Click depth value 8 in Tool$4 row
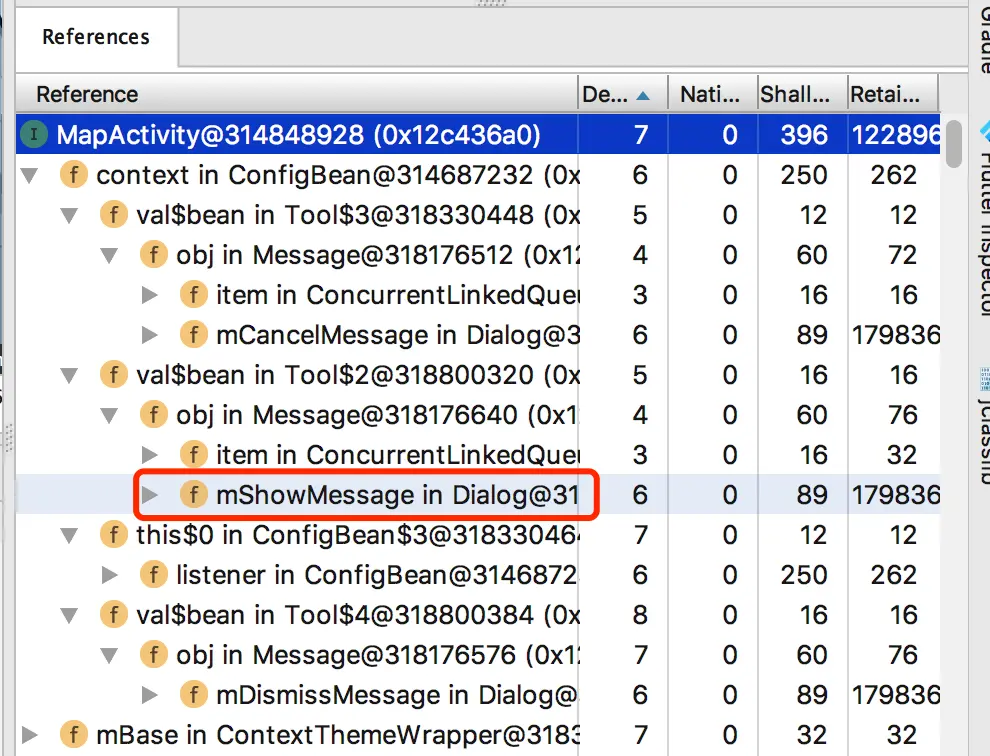The width and height of the screenshot is (990, 756). [640, 615]
